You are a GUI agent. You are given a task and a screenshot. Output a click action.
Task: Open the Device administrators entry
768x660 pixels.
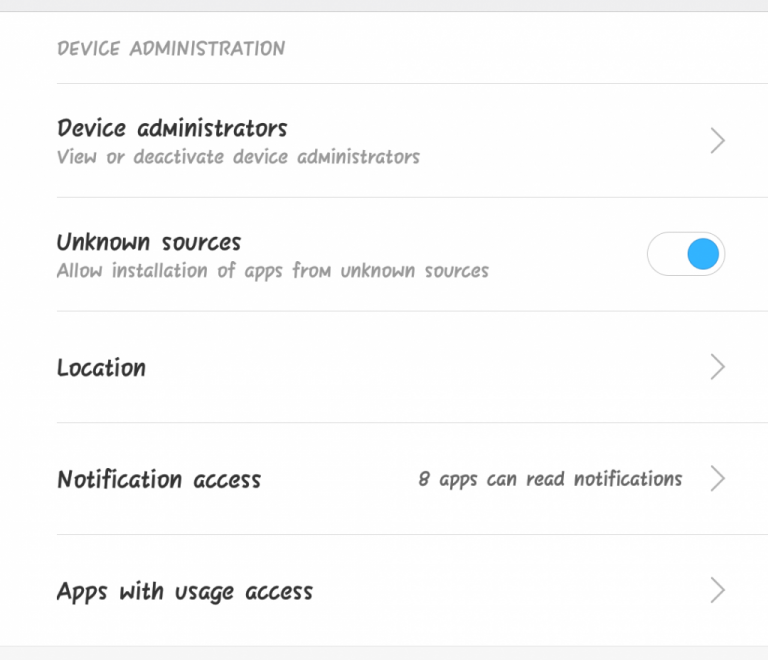point(172,128)
